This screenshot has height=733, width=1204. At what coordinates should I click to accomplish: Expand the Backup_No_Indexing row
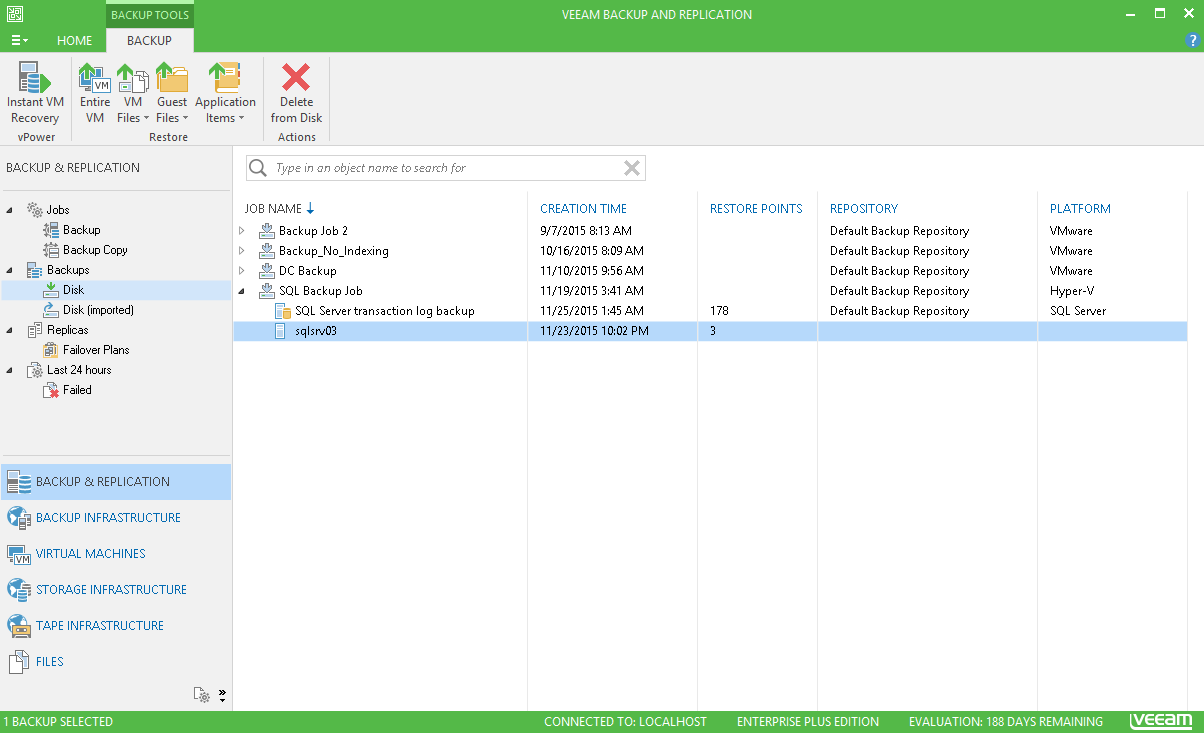coord(241,251)
